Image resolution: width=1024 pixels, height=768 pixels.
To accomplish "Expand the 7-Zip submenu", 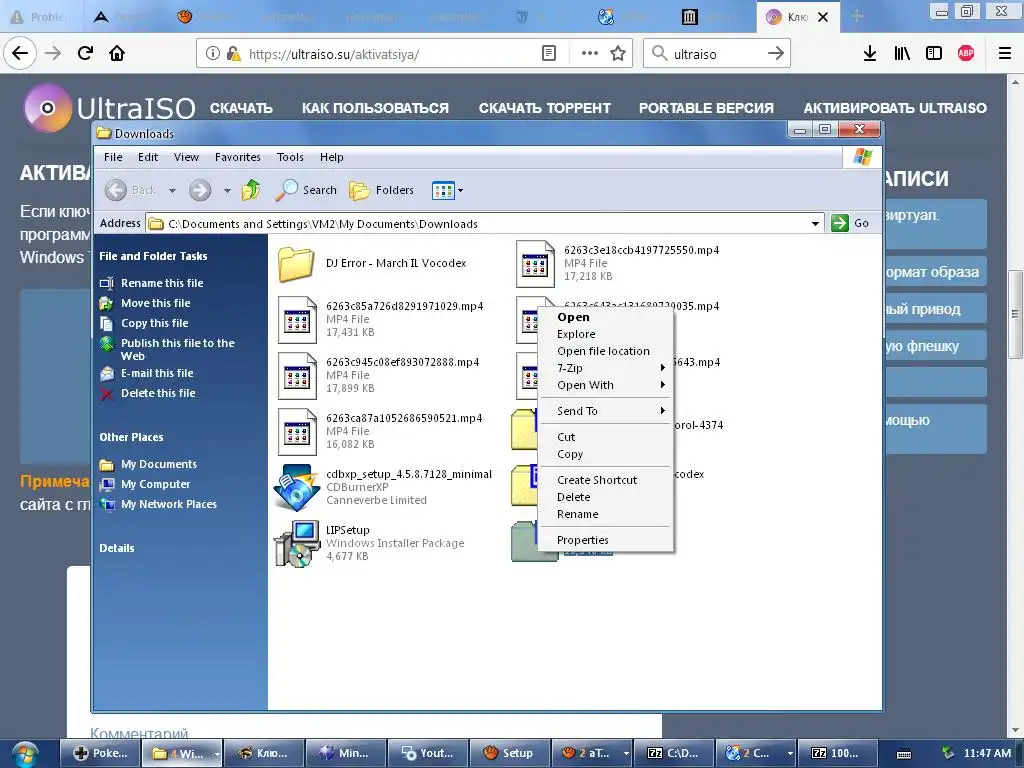I will click(605, 368).
